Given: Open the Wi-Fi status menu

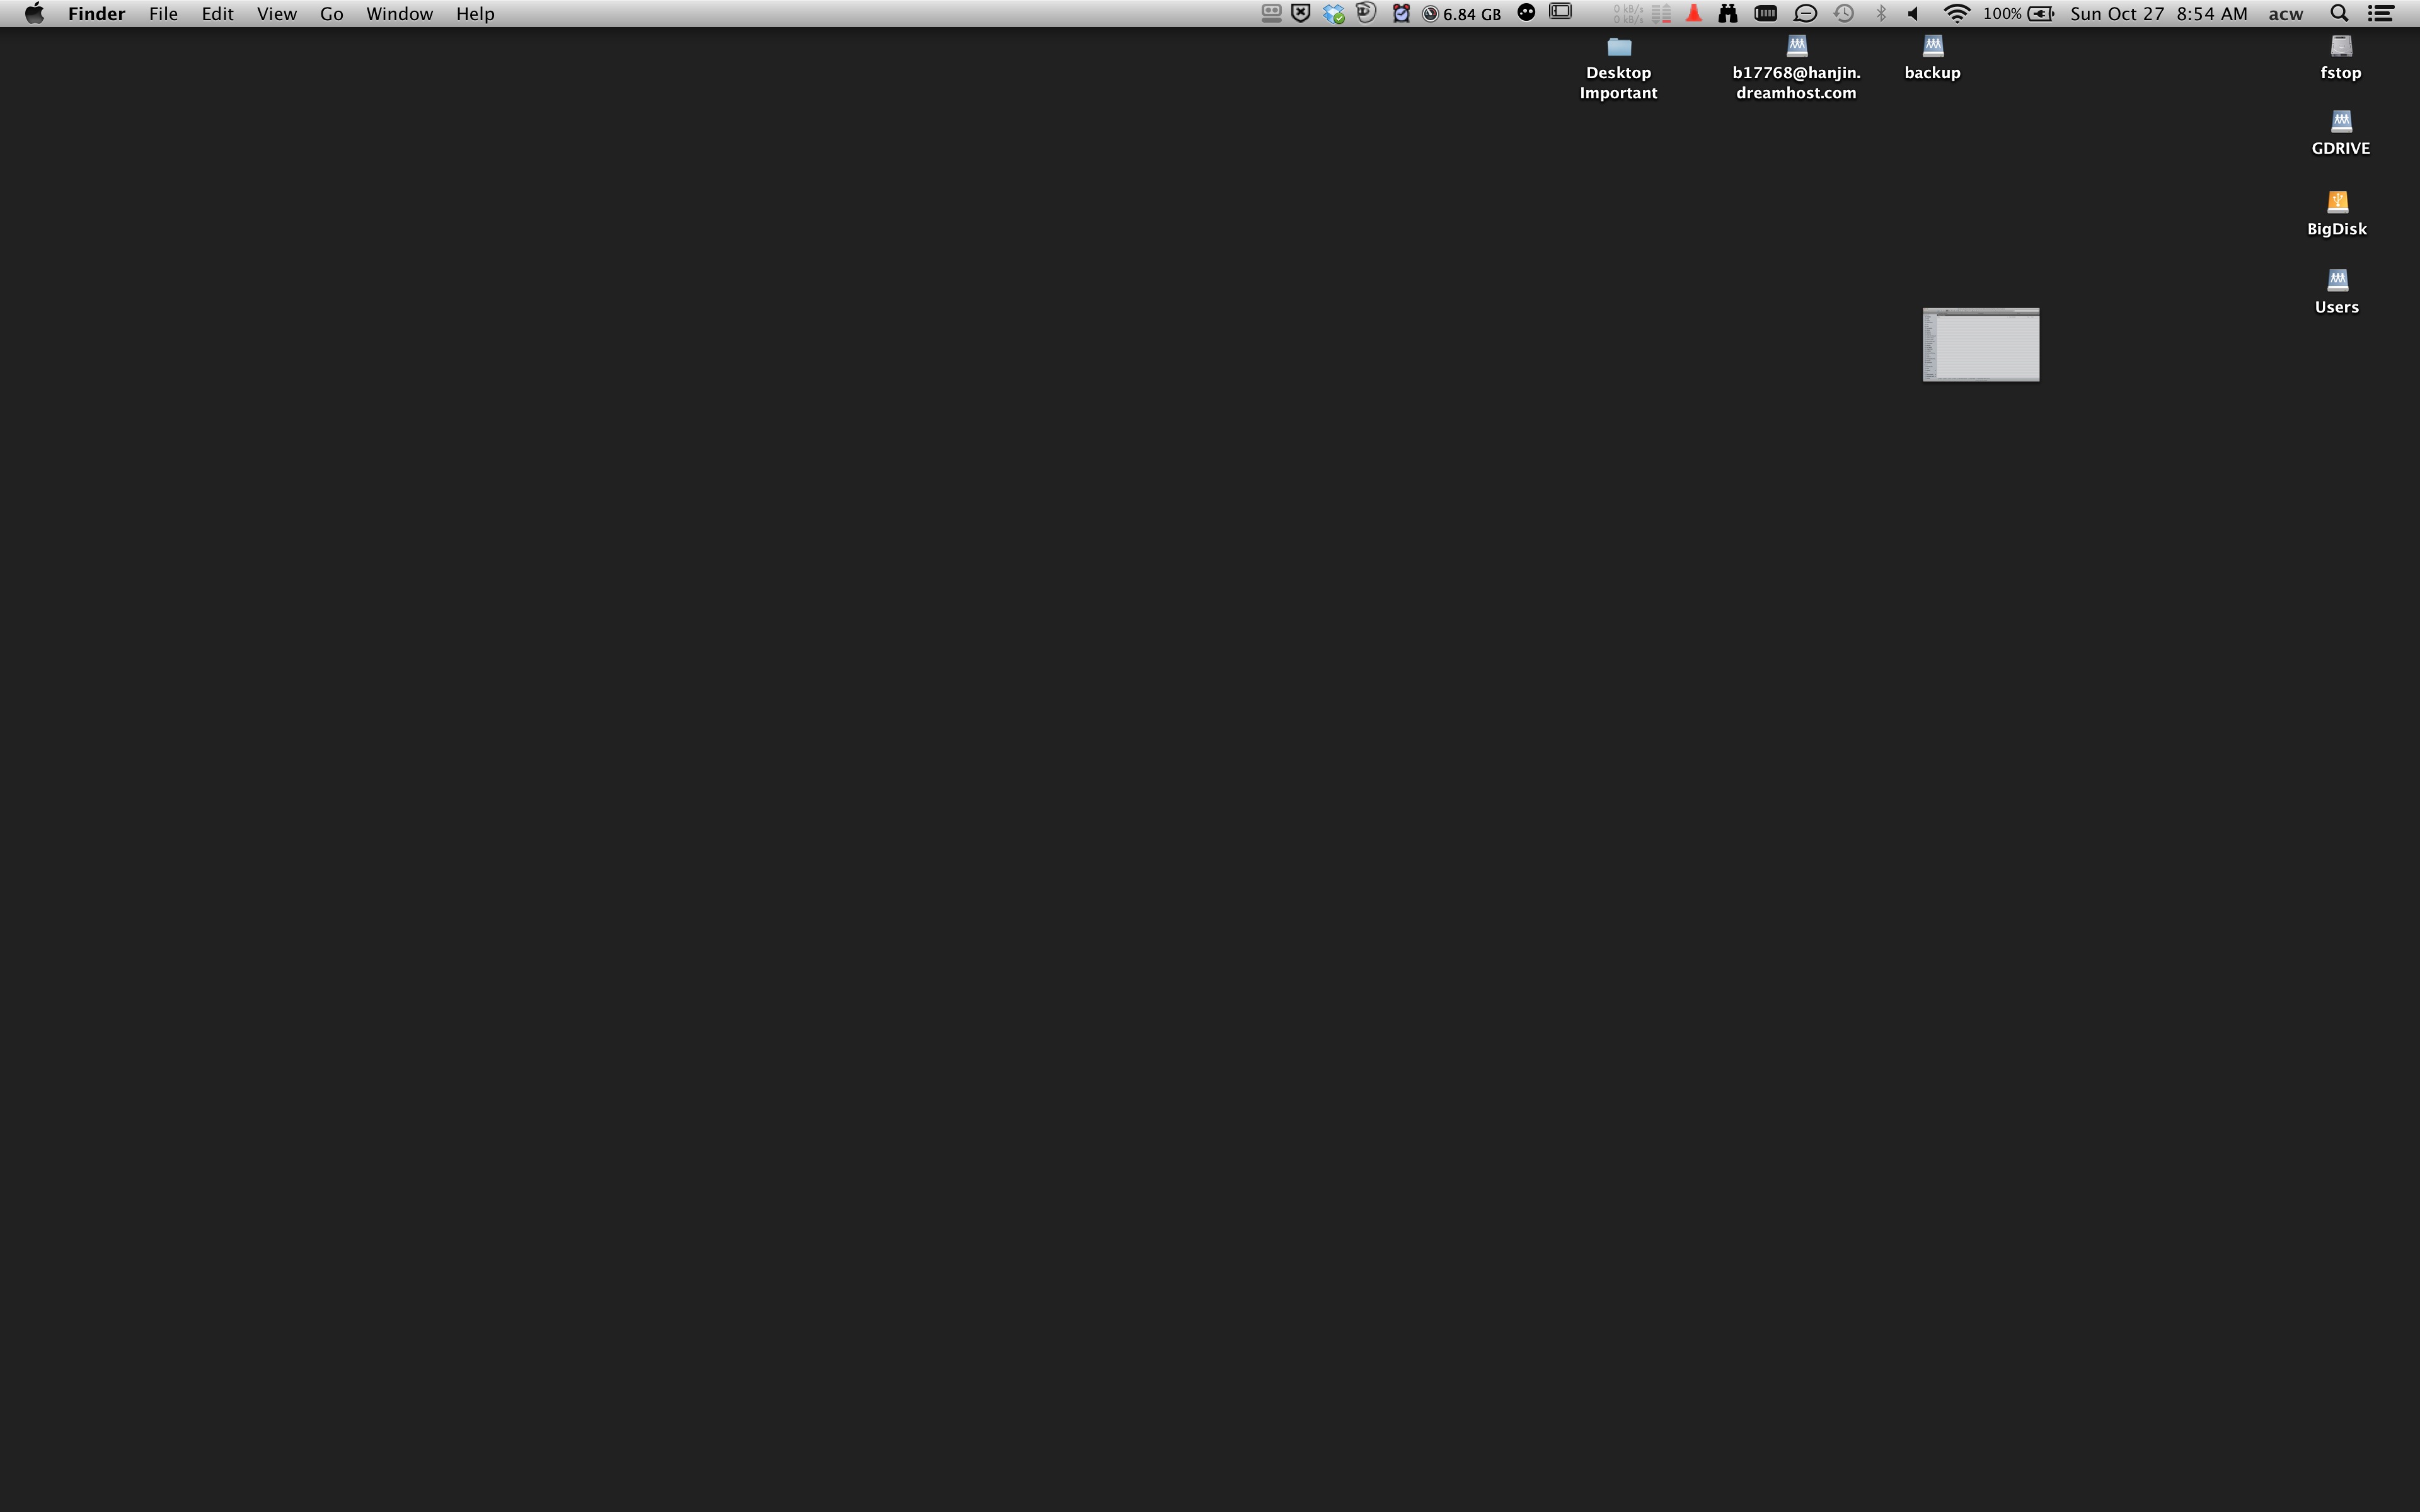Looking at the screenshot, I should click(x=1956, y=13).
